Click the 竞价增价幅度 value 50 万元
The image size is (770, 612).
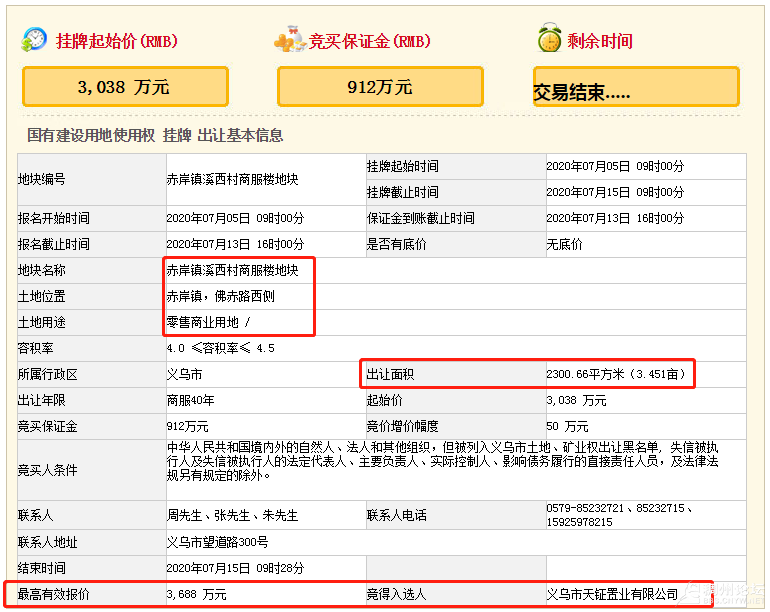(x=575, y=426)
